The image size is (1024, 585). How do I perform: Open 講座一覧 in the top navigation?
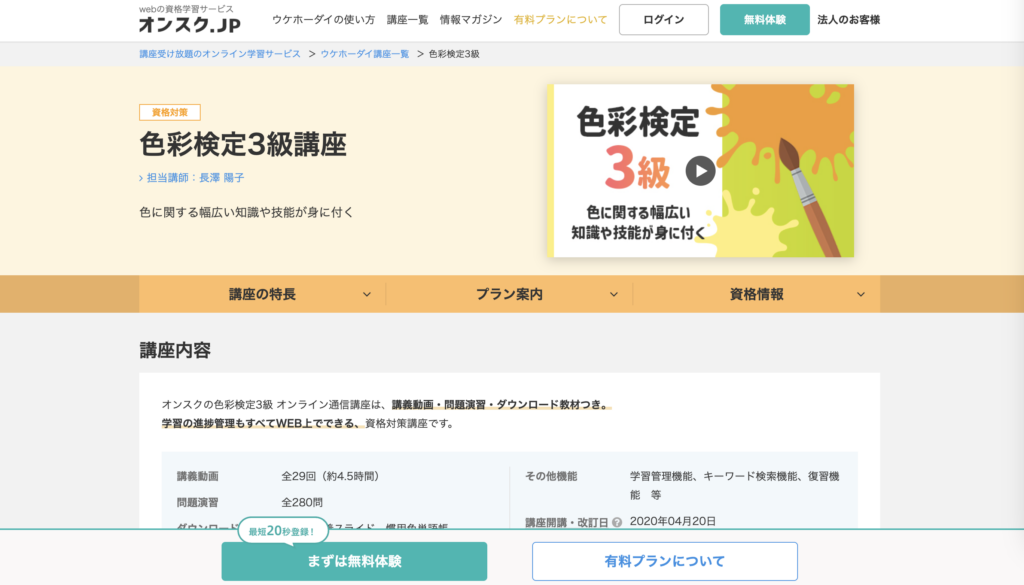[407, 20]
